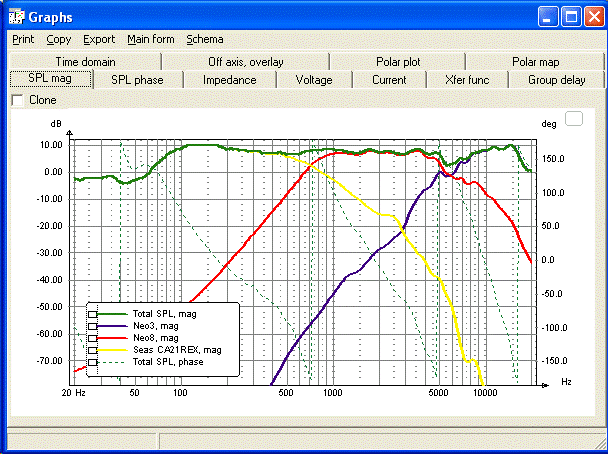Viewport: 608px width, 454px height.
Task: Open the Main form menu
Action: coord(151,40)
